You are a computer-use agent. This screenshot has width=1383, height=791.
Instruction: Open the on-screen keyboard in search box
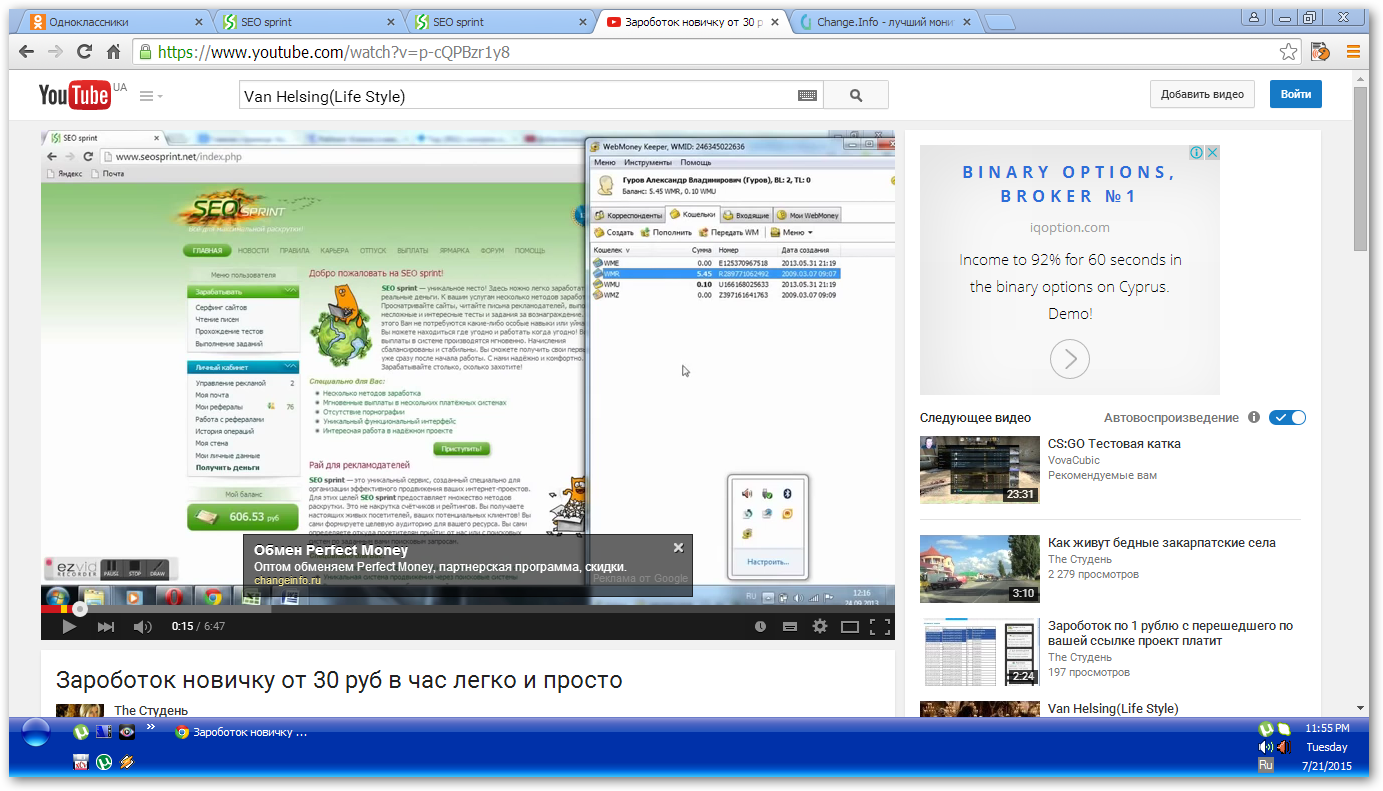click(808, 96)
